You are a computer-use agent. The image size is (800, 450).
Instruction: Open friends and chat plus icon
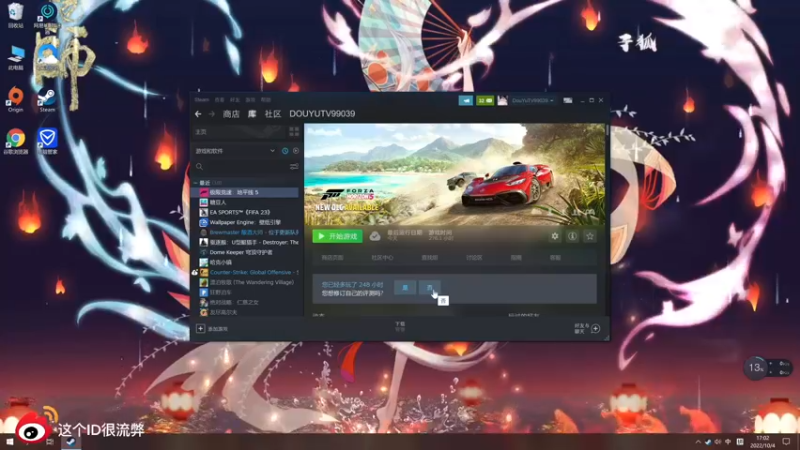(x=595, y=329)
